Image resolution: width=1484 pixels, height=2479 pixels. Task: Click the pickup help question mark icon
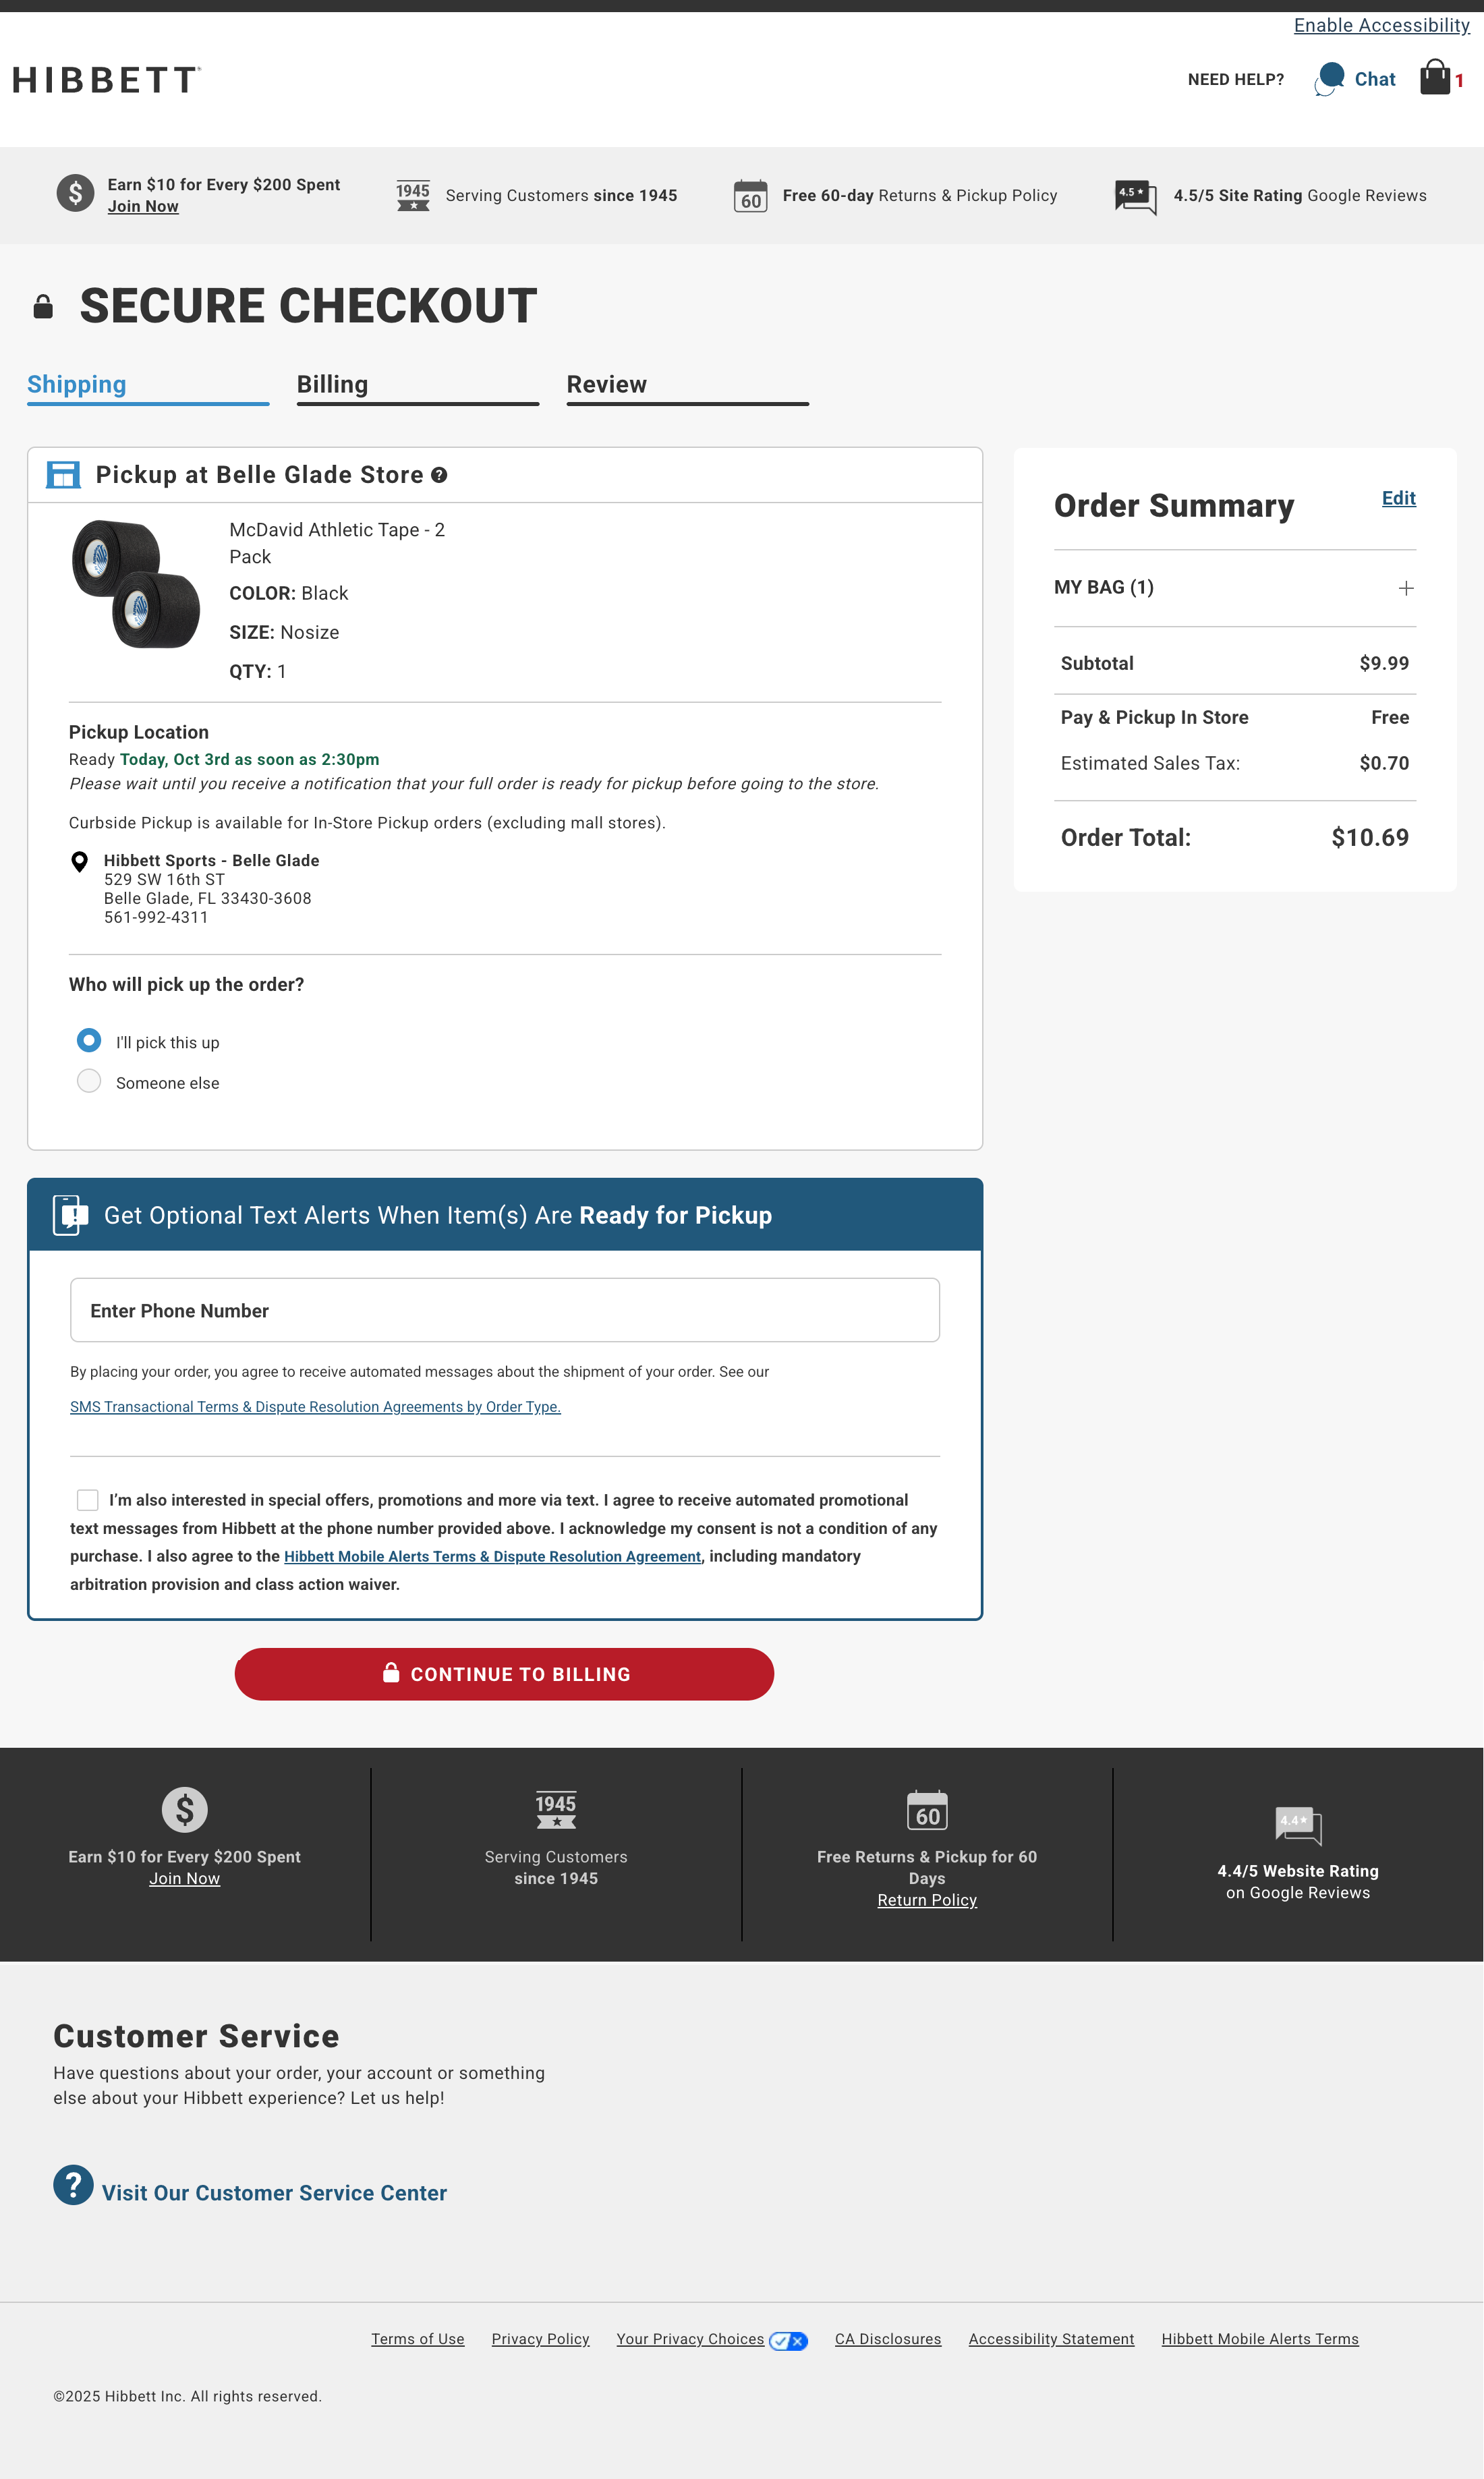(439, 475)
